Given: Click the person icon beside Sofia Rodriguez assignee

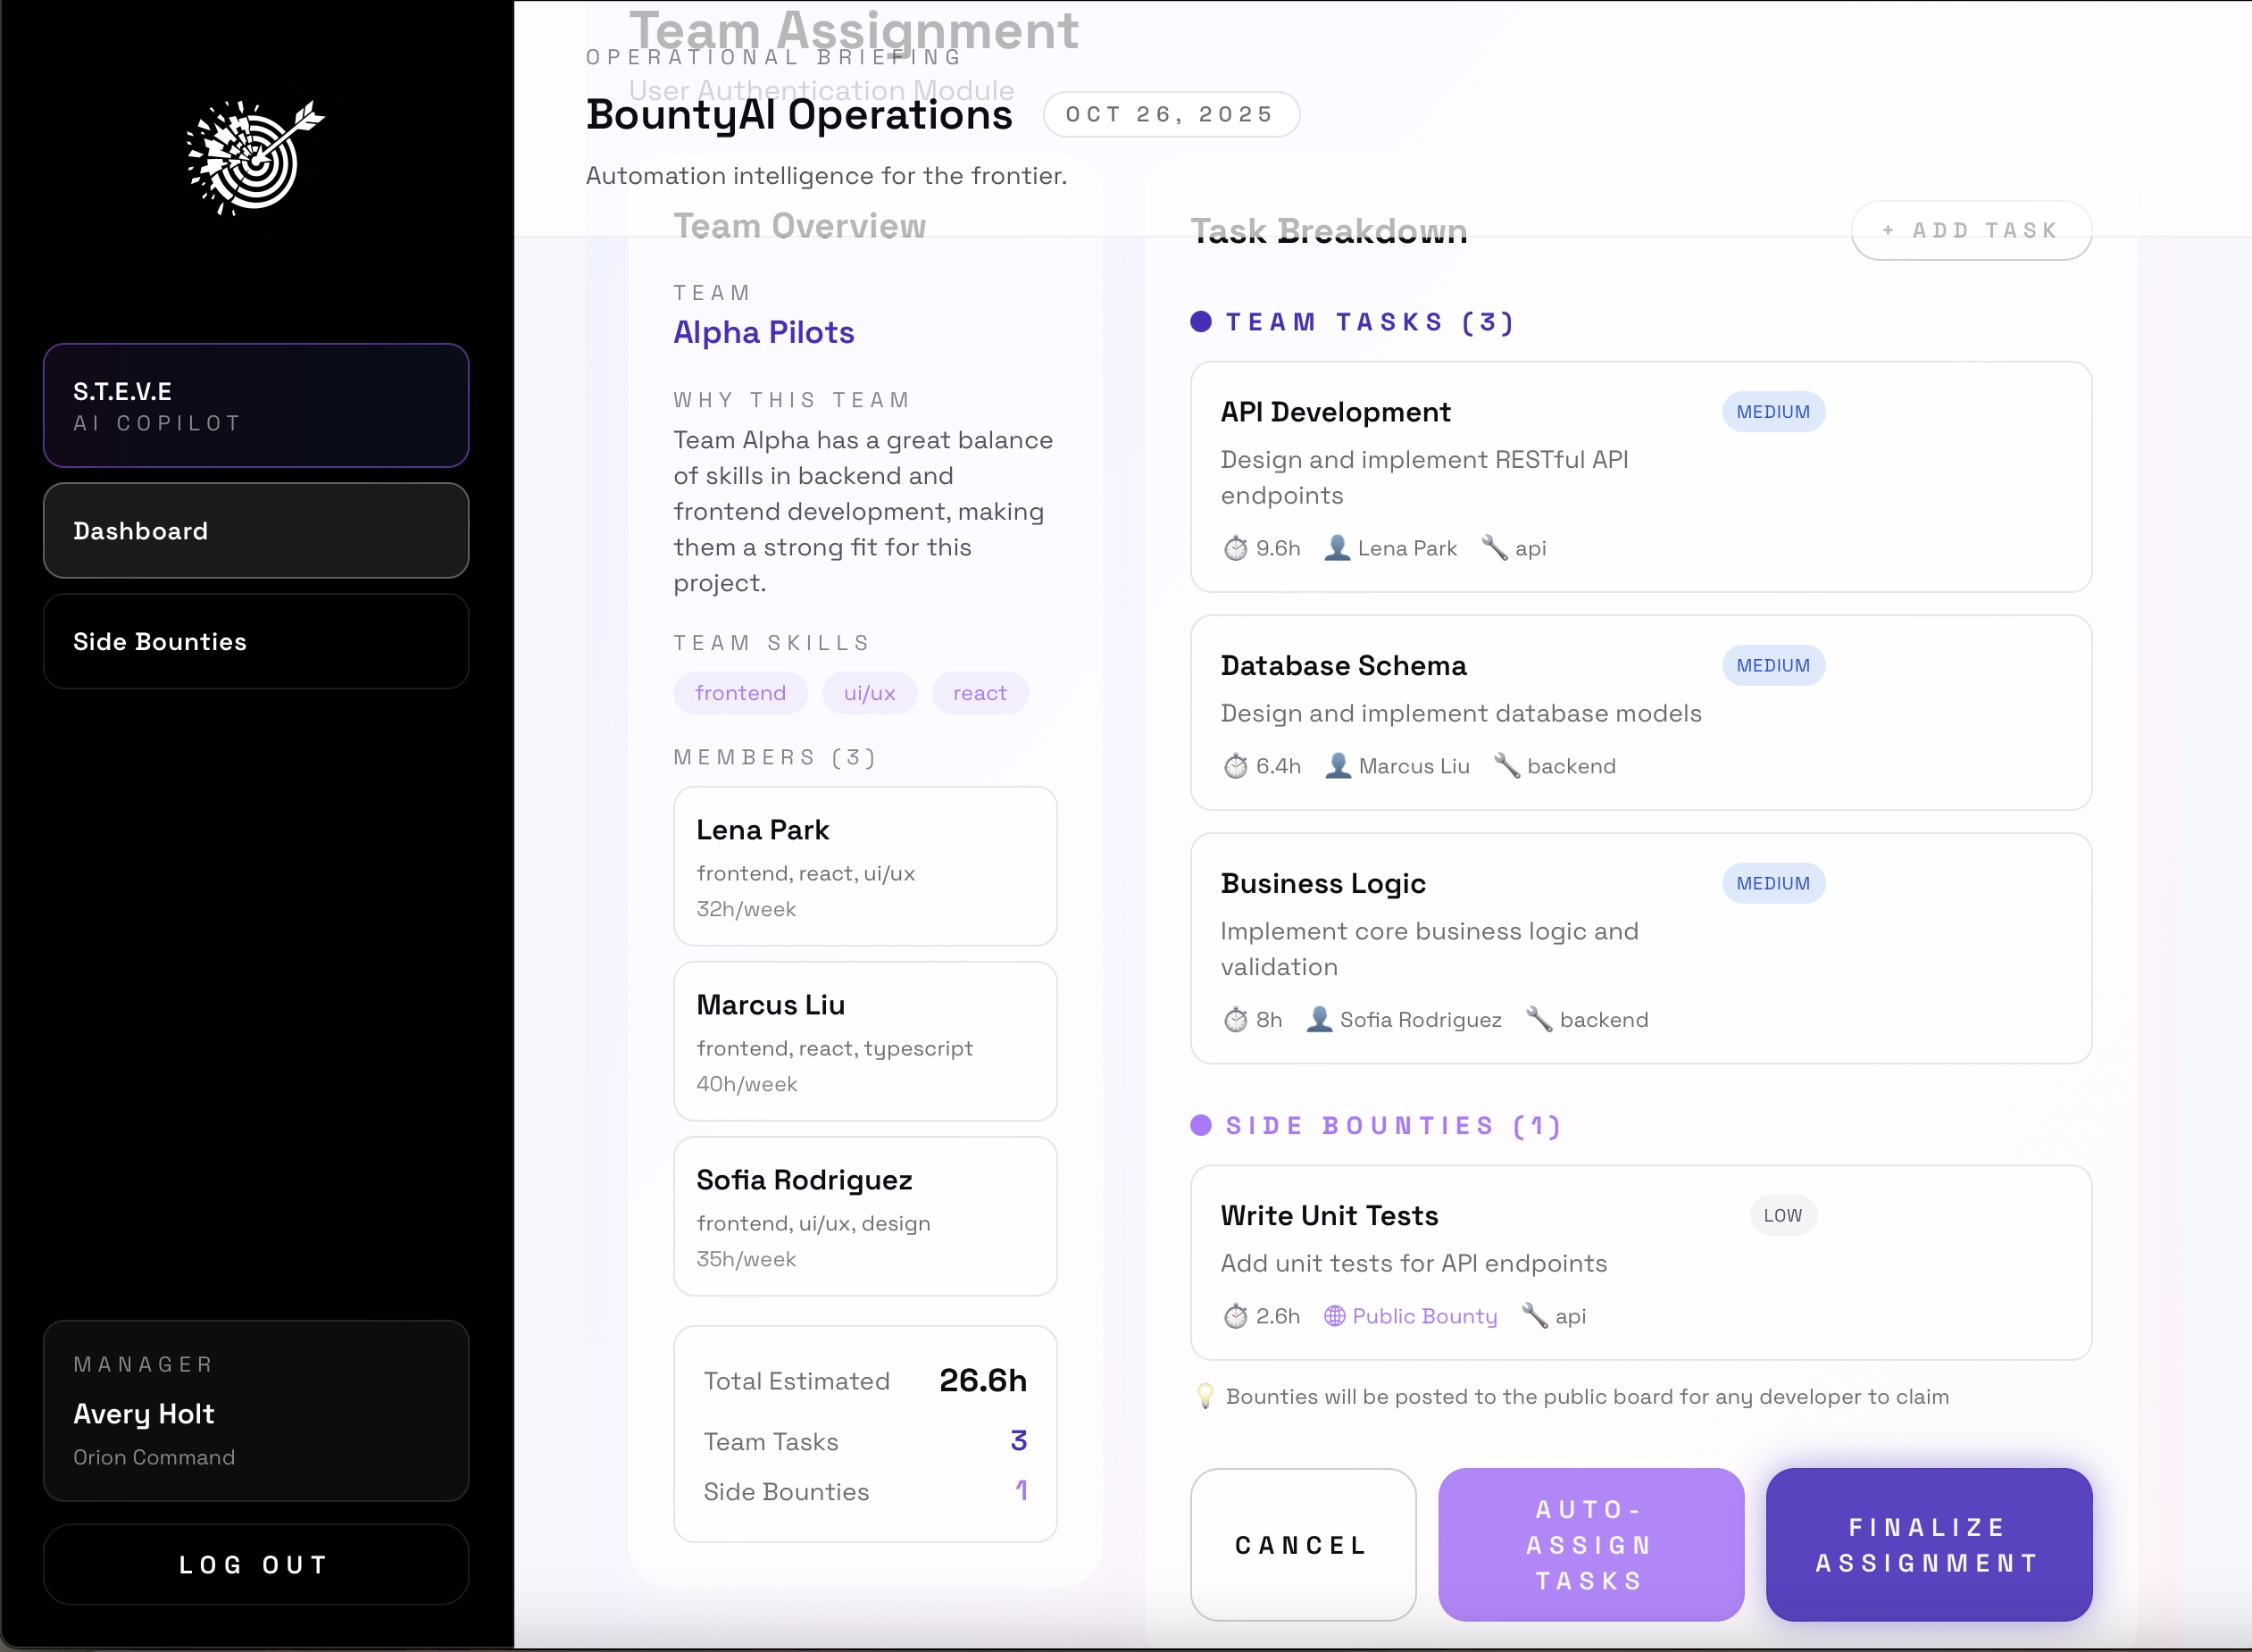Looking at the screenshot, I should pos(1319,1019).
